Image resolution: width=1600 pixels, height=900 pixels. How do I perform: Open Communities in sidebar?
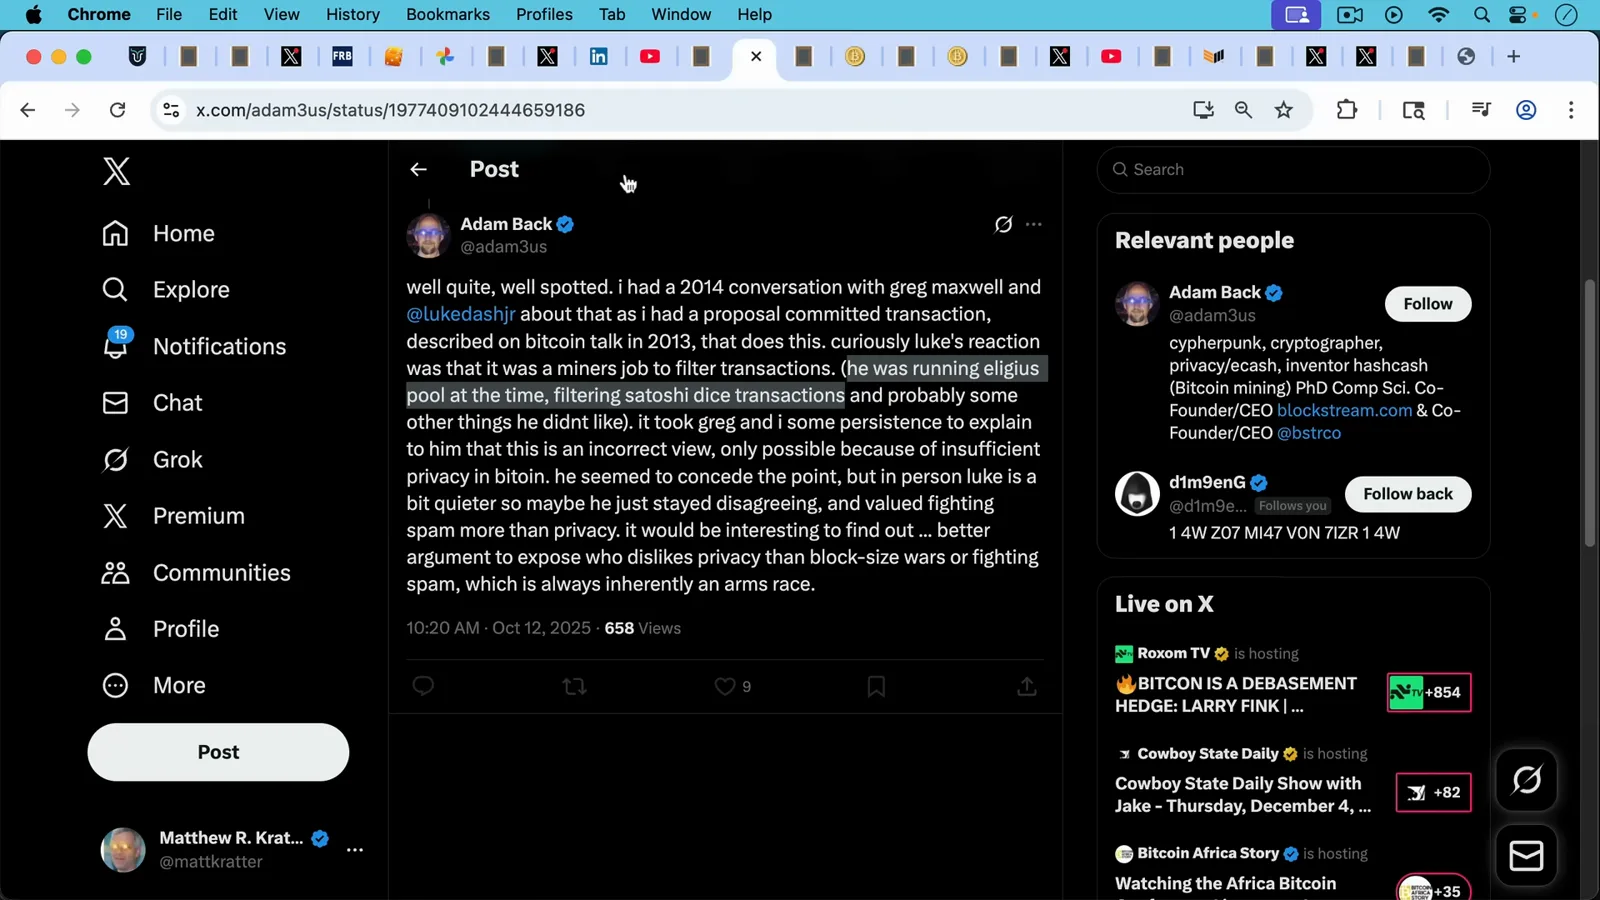tap(196, 573)
